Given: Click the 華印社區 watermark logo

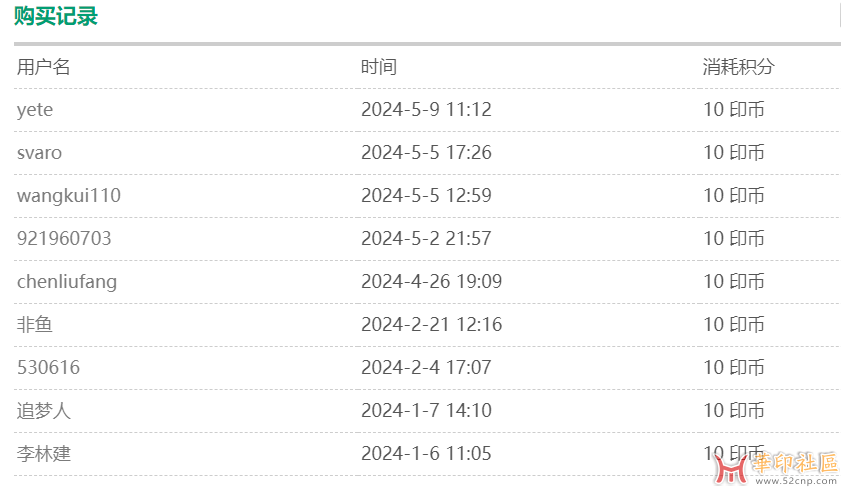Looking at the screenshot, I should click(x=776, y=468).
